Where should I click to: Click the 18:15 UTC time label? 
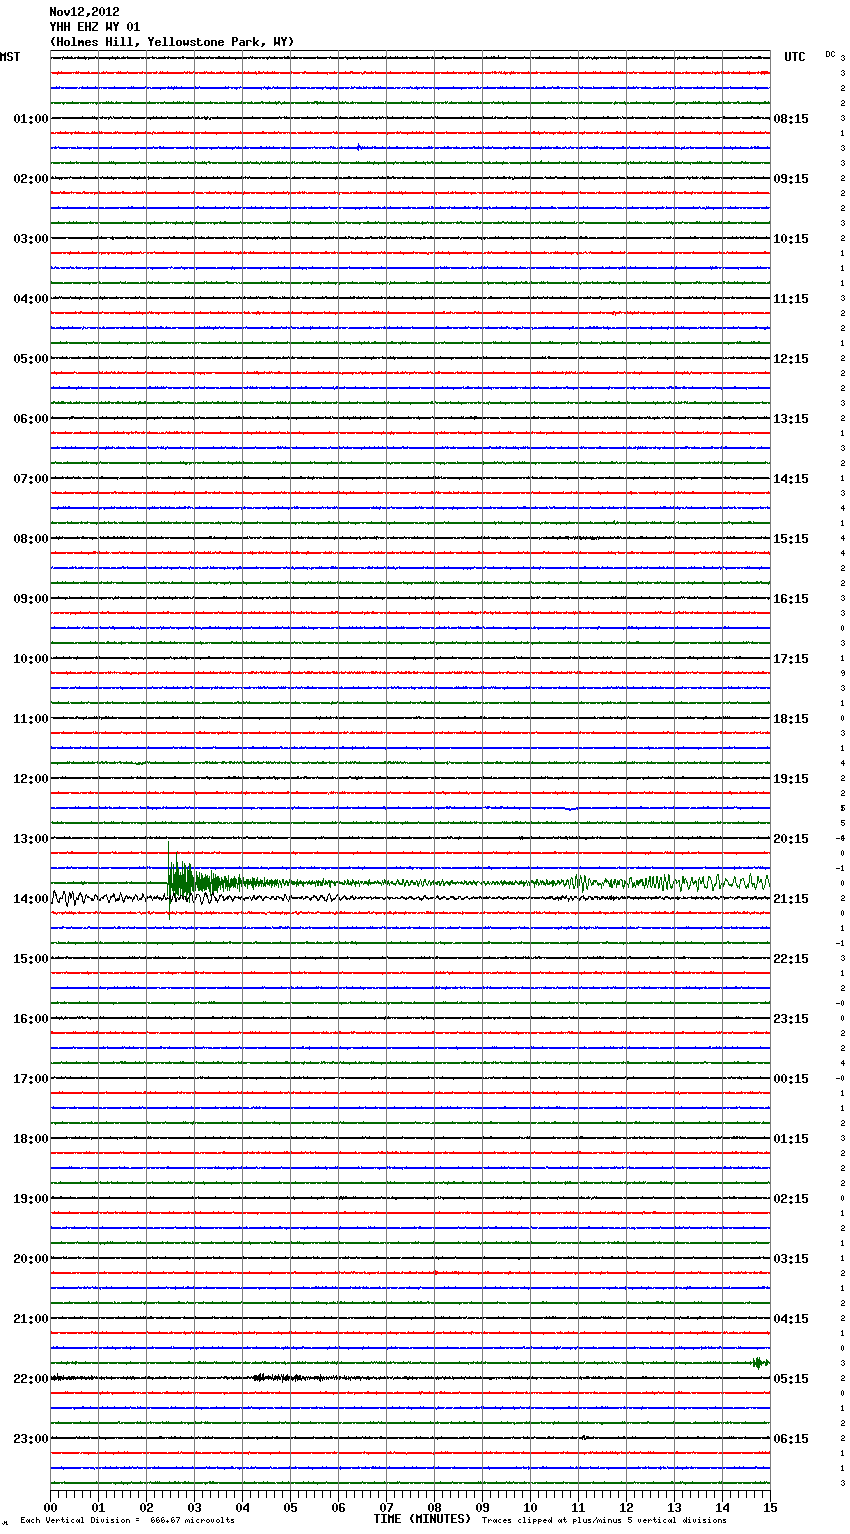[791, 719]
